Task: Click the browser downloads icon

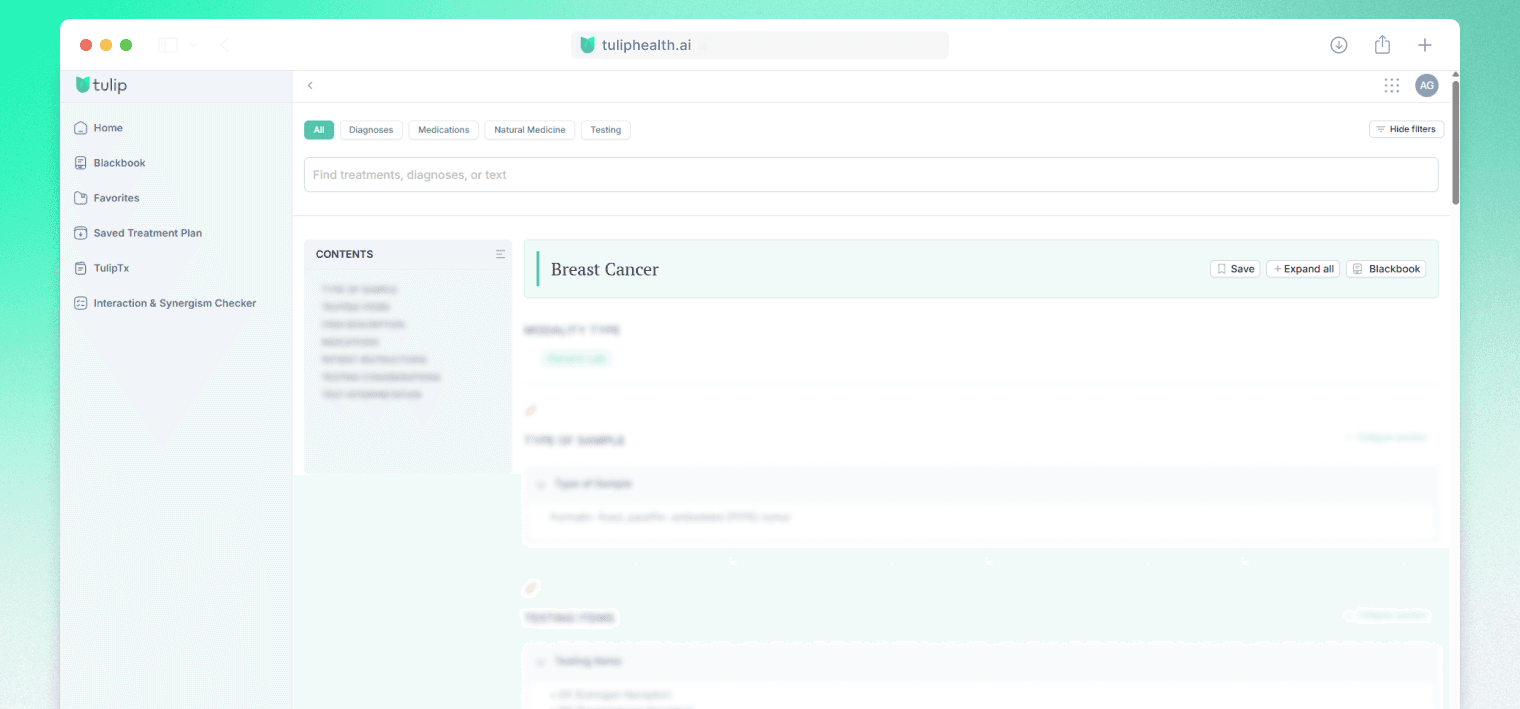Action: coord(1339,45)
